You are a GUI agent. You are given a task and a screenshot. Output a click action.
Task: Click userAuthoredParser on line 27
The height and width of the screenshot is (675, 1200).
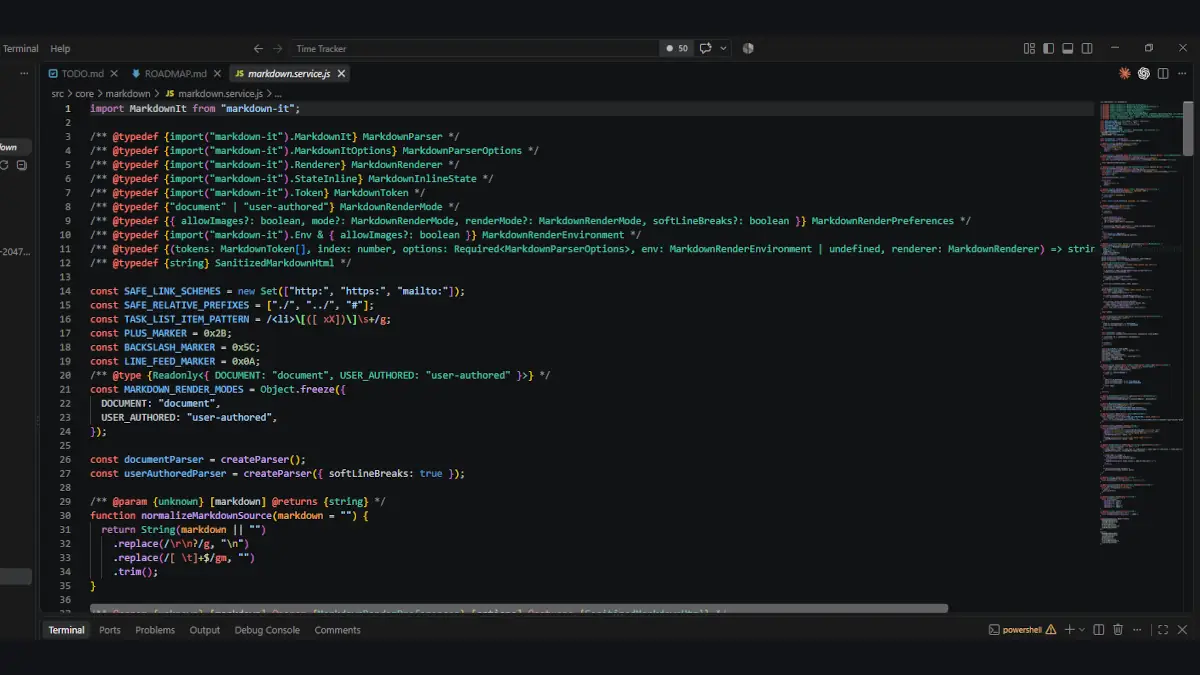click(x=175, y=473)
